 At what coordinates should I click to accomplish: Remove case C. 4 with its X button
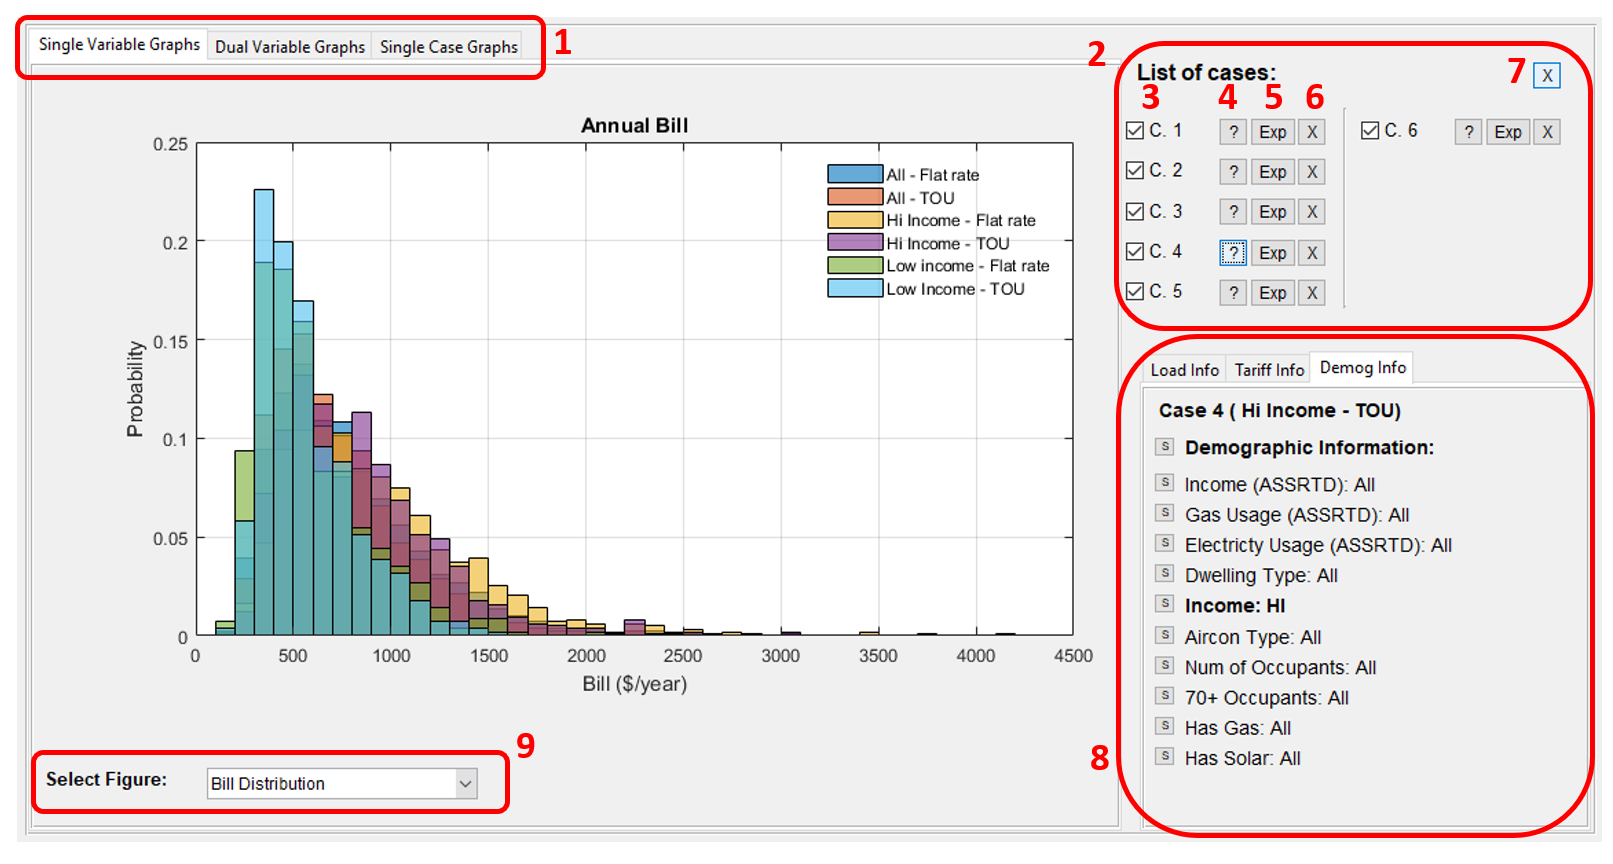[x=1312, y=253]
